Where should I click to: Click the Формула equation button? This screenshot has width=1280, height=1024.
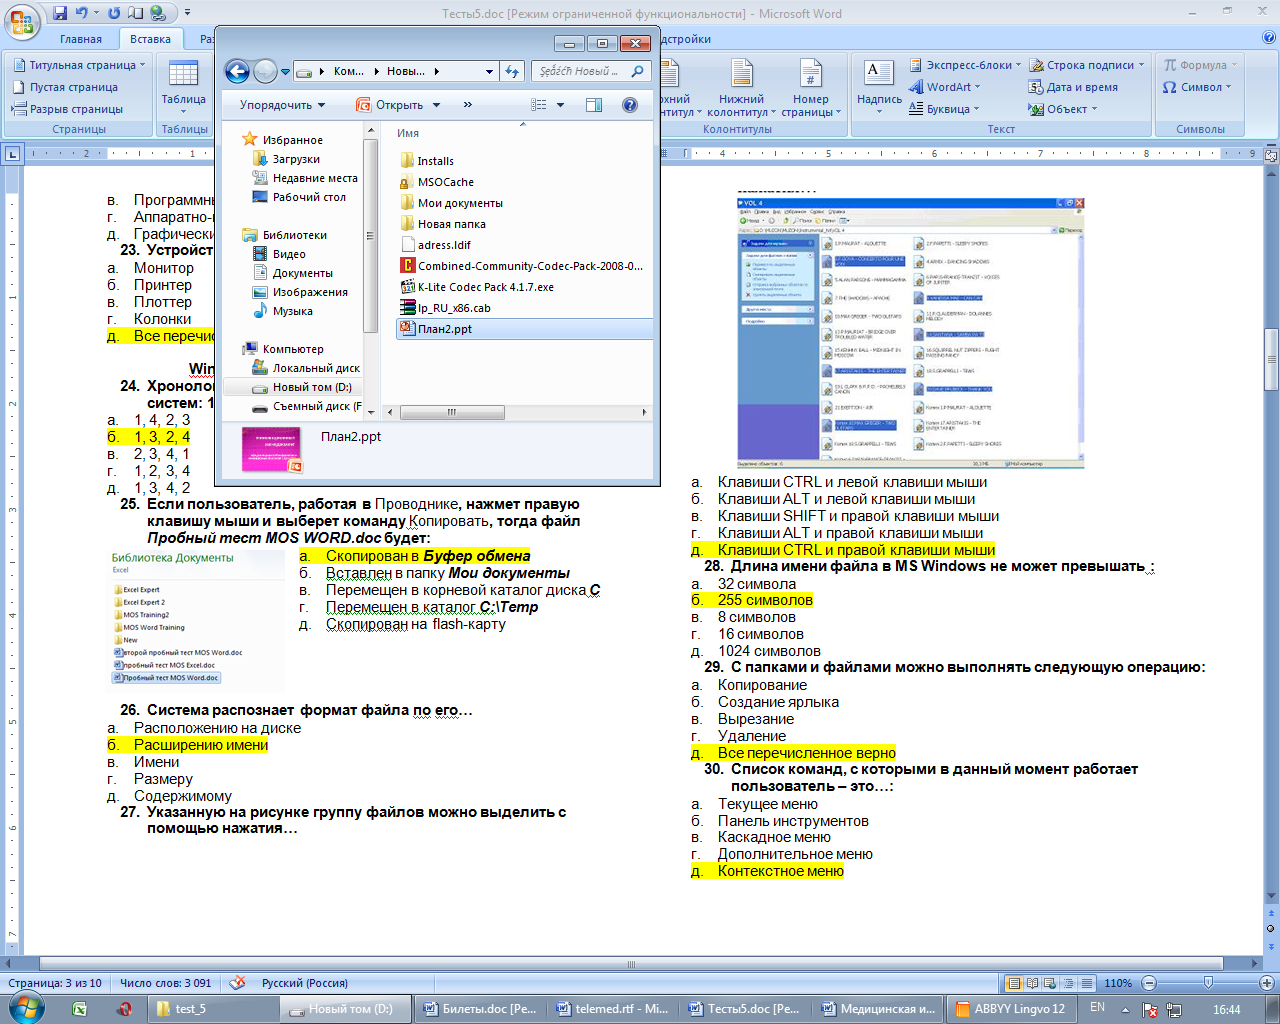[1199, 65]
